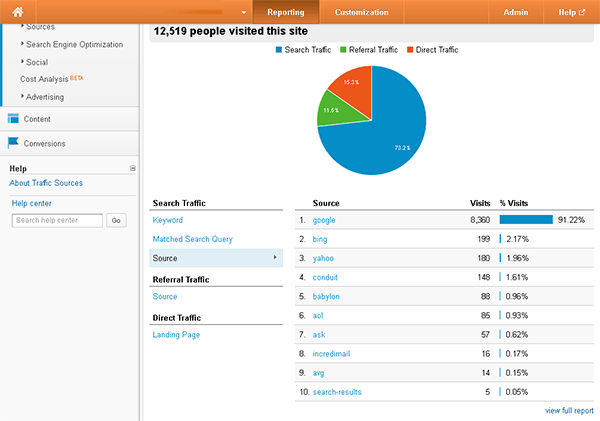Click the Content section icon
Viewport: 600px width, 421px height.
point(13,119)
